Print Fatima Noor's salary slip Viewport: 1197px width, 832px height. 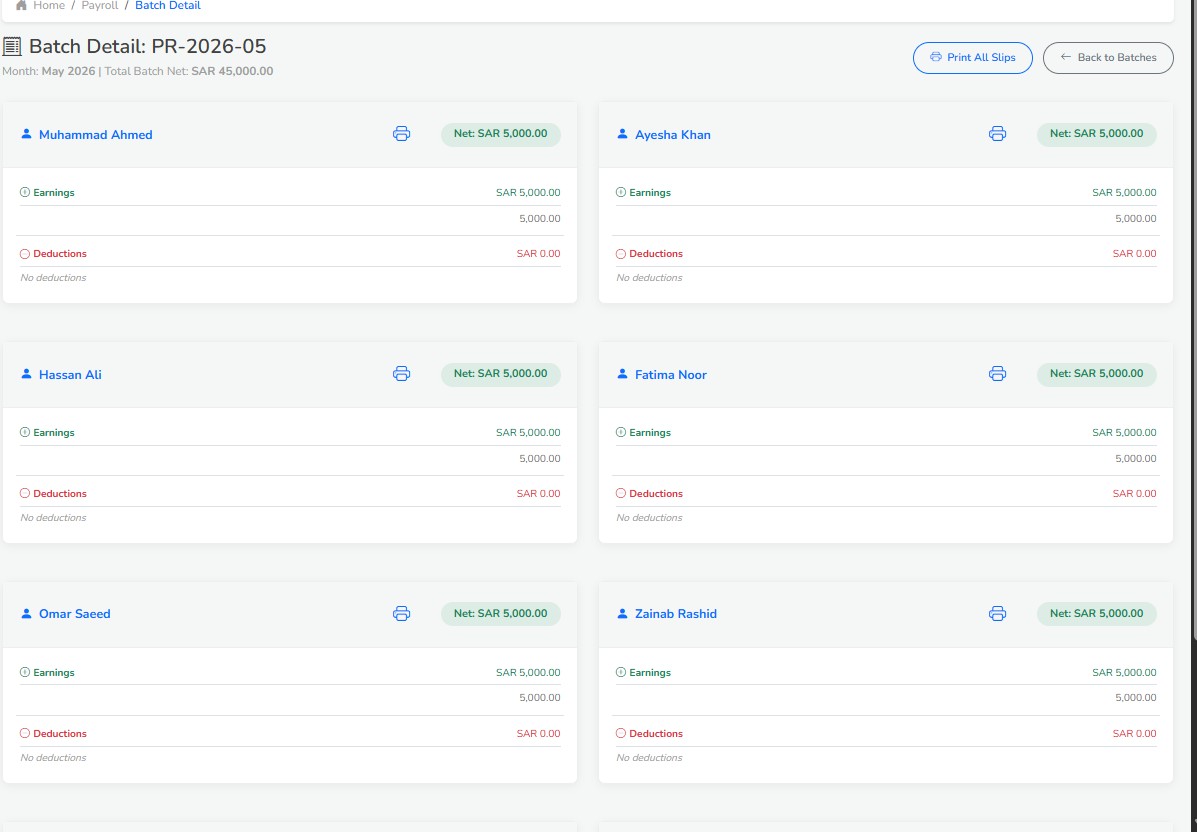(997, 374)
